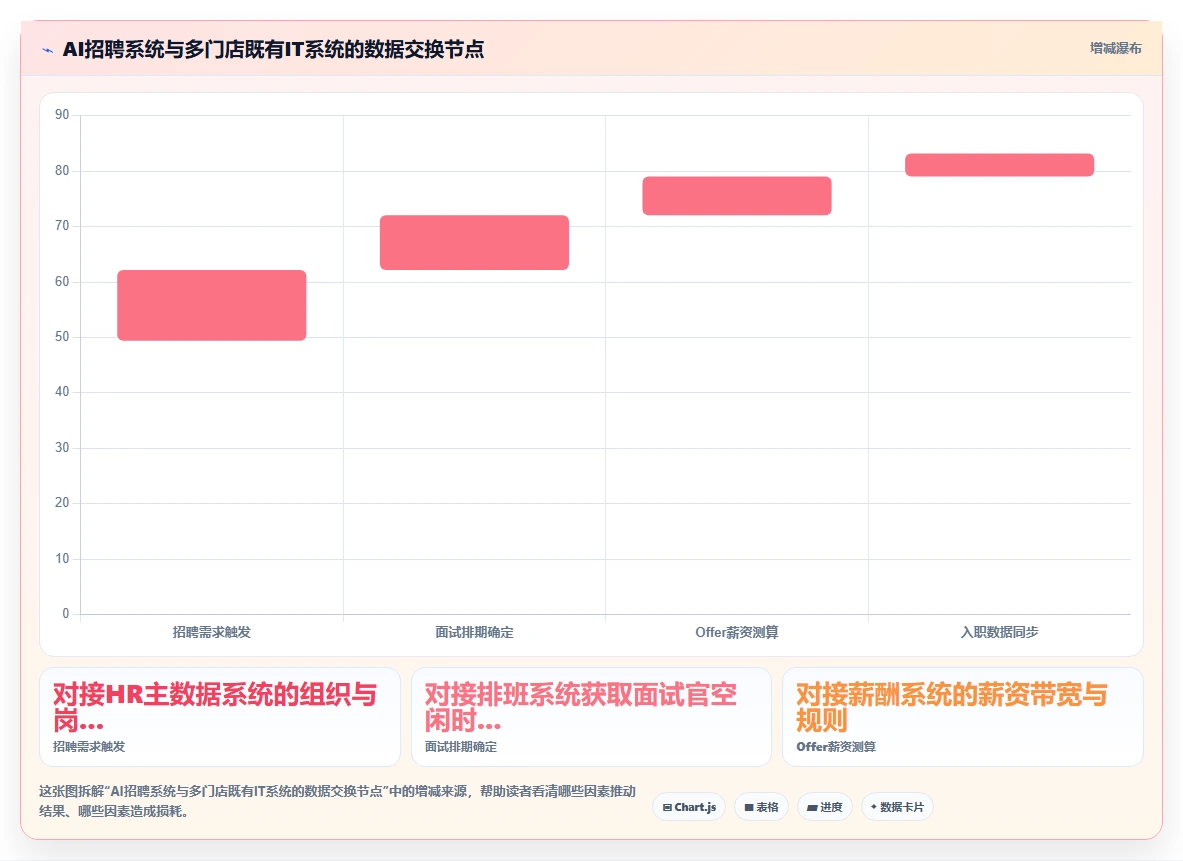Click the x-axis label 入职数据同步

[x=999, y=632]
